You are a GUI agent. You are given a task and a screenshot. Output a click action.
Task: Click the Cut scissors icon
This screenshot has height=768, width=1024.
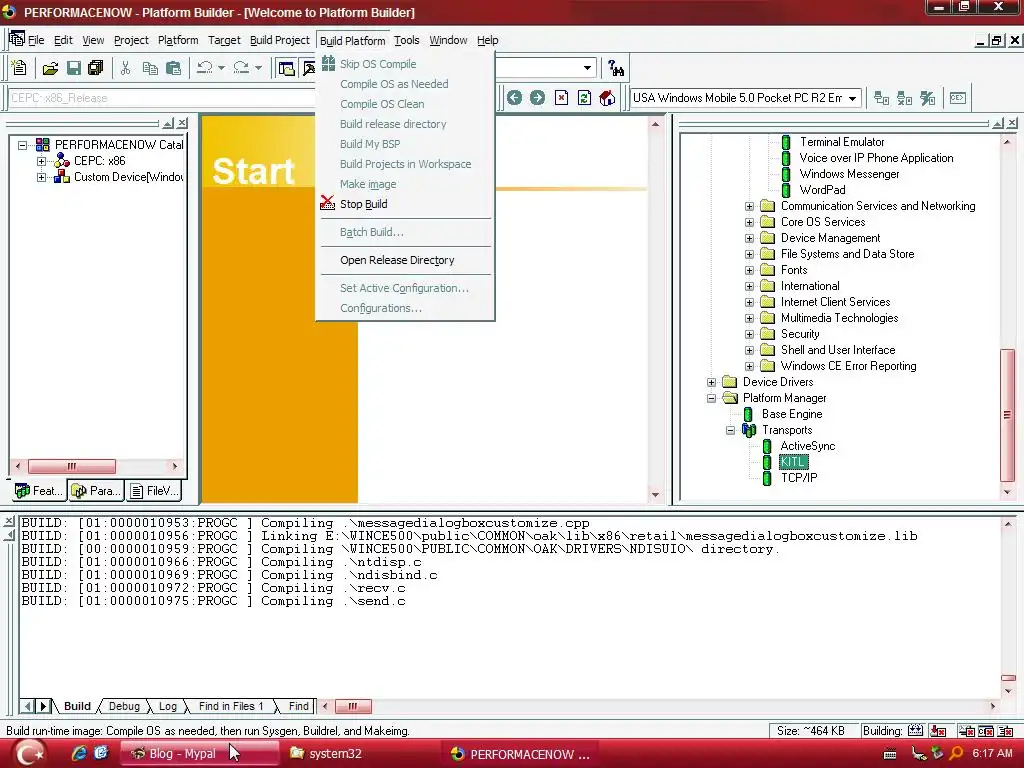pos(125,67)
